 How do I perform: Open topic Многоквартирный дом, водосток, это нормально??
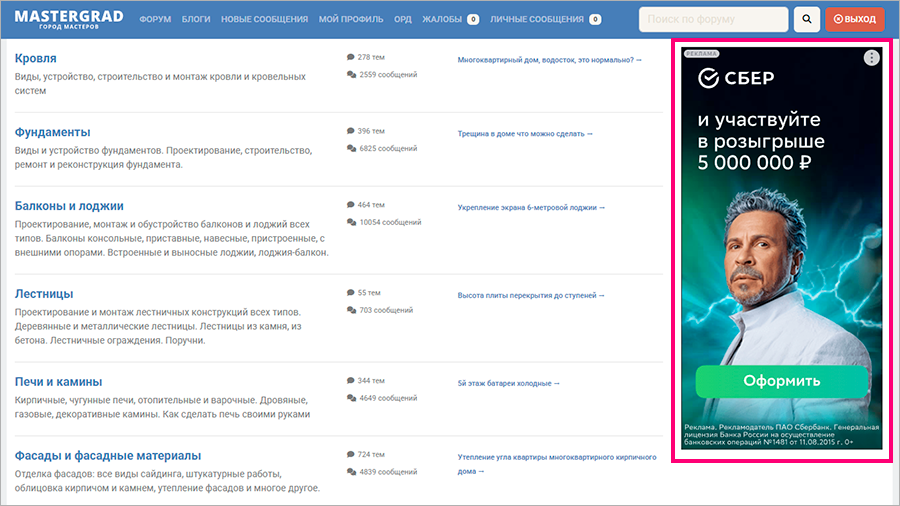pos(549,60)
